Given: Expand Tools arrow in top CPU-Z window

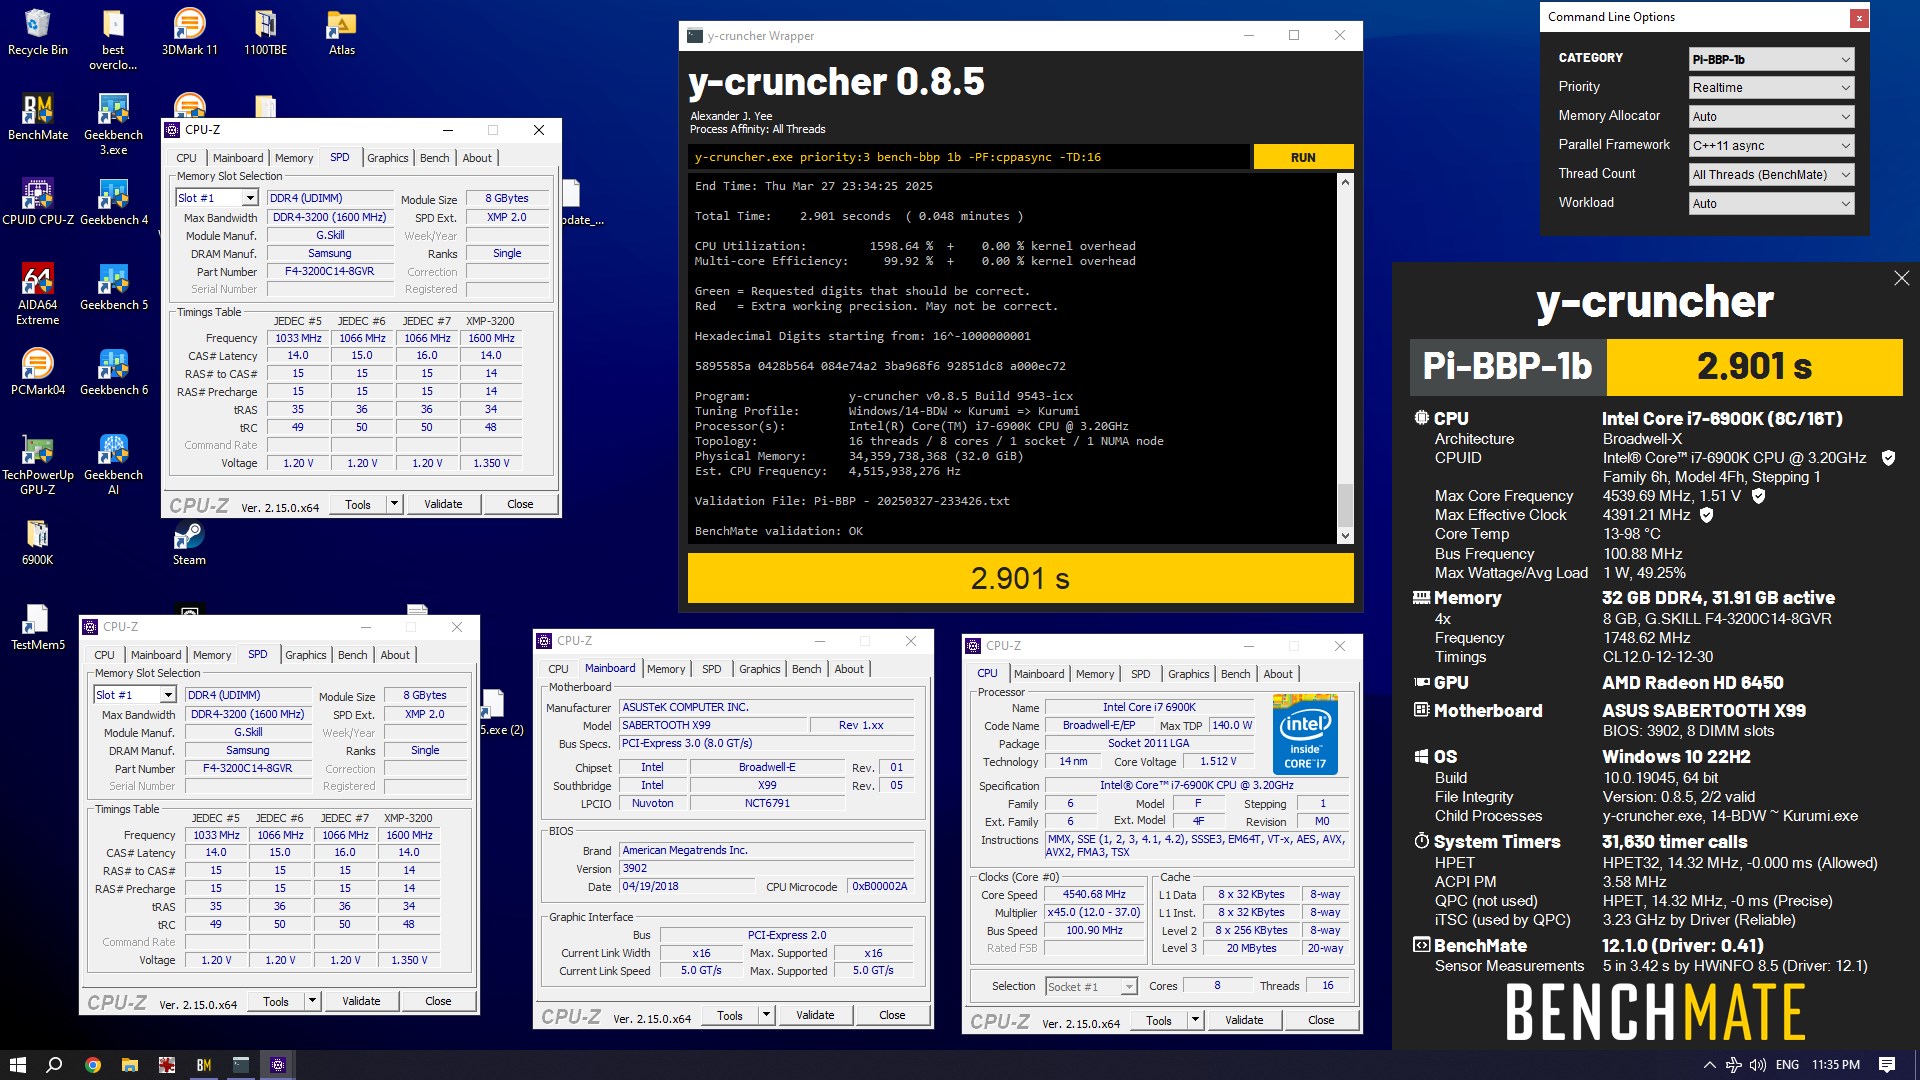Looking at the screenshot, I should pyautogui.click(x=394, y=504).
